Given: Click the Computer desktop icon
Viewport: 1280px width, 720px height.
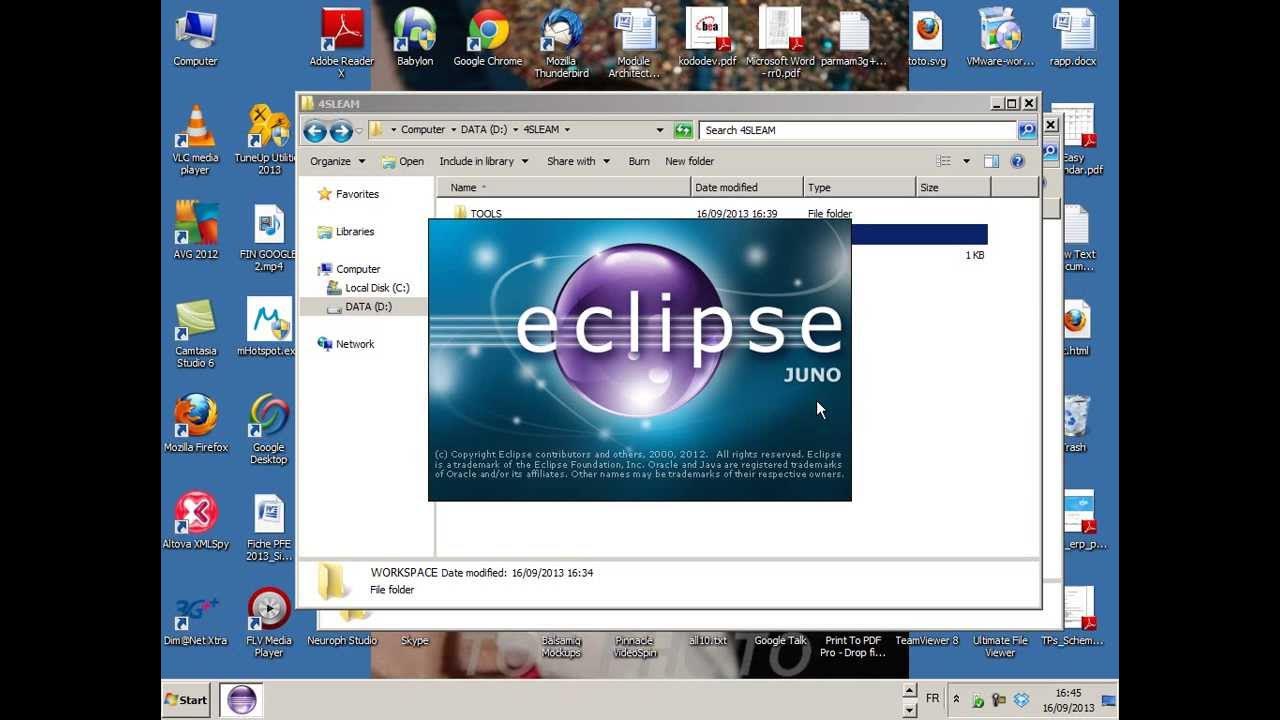Looking at the screenshot, I should (196, 38).
